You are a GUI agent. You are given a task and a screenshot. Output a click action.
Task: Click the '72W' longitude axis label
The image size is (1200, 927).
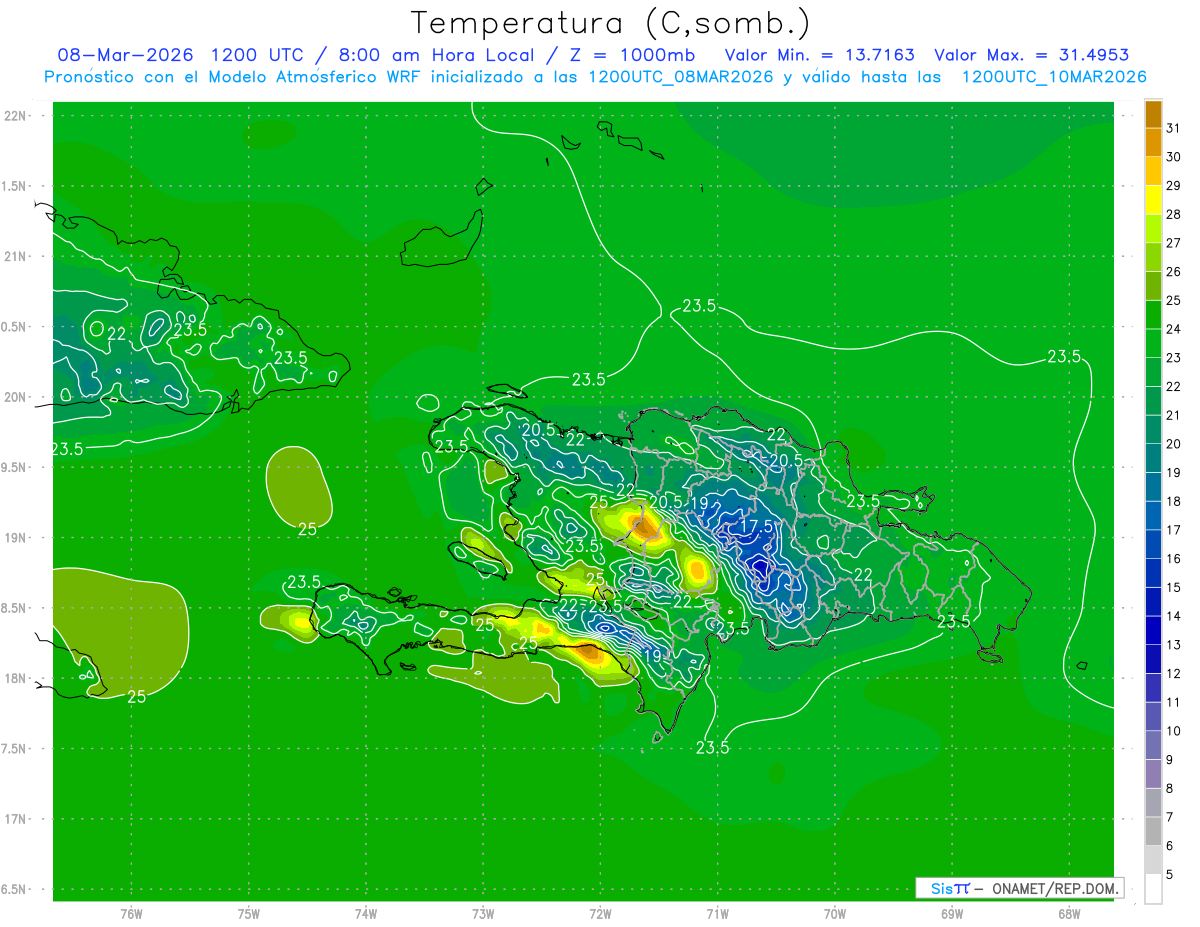[600, 914]
